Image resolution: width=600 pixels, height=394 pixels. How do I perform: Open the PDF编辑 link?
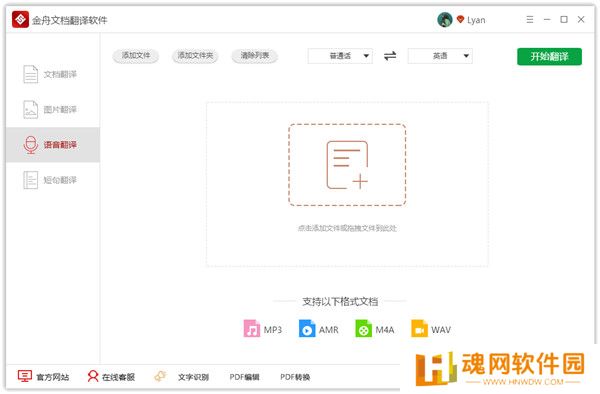tap(245, 377)
